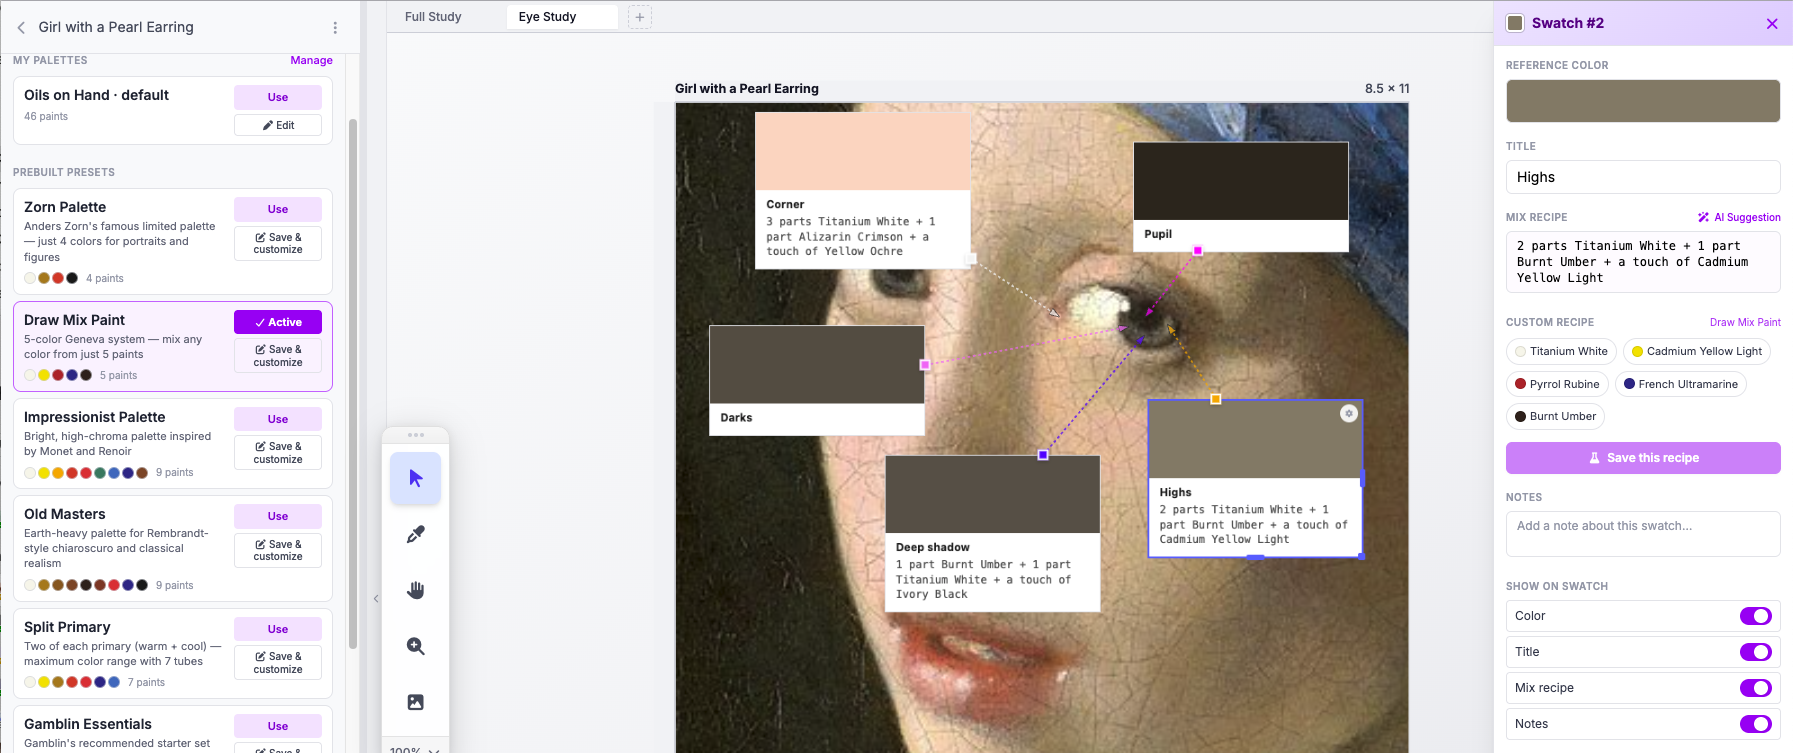The height and width of the screenshot is (753, 1793).
Task: Click the Draw Mix Paint link
Action: 1745,322
